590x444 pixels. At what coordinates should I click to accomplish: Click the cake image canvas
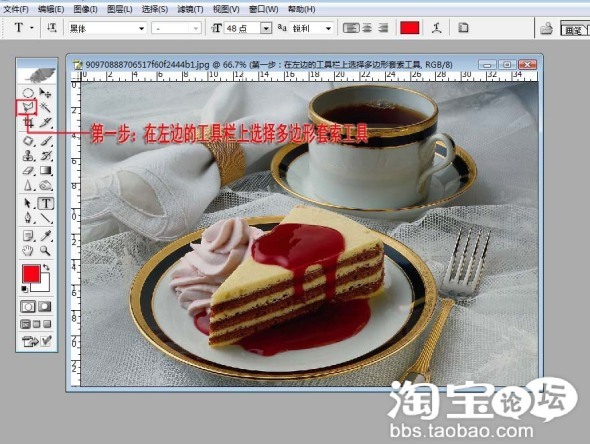309,234
